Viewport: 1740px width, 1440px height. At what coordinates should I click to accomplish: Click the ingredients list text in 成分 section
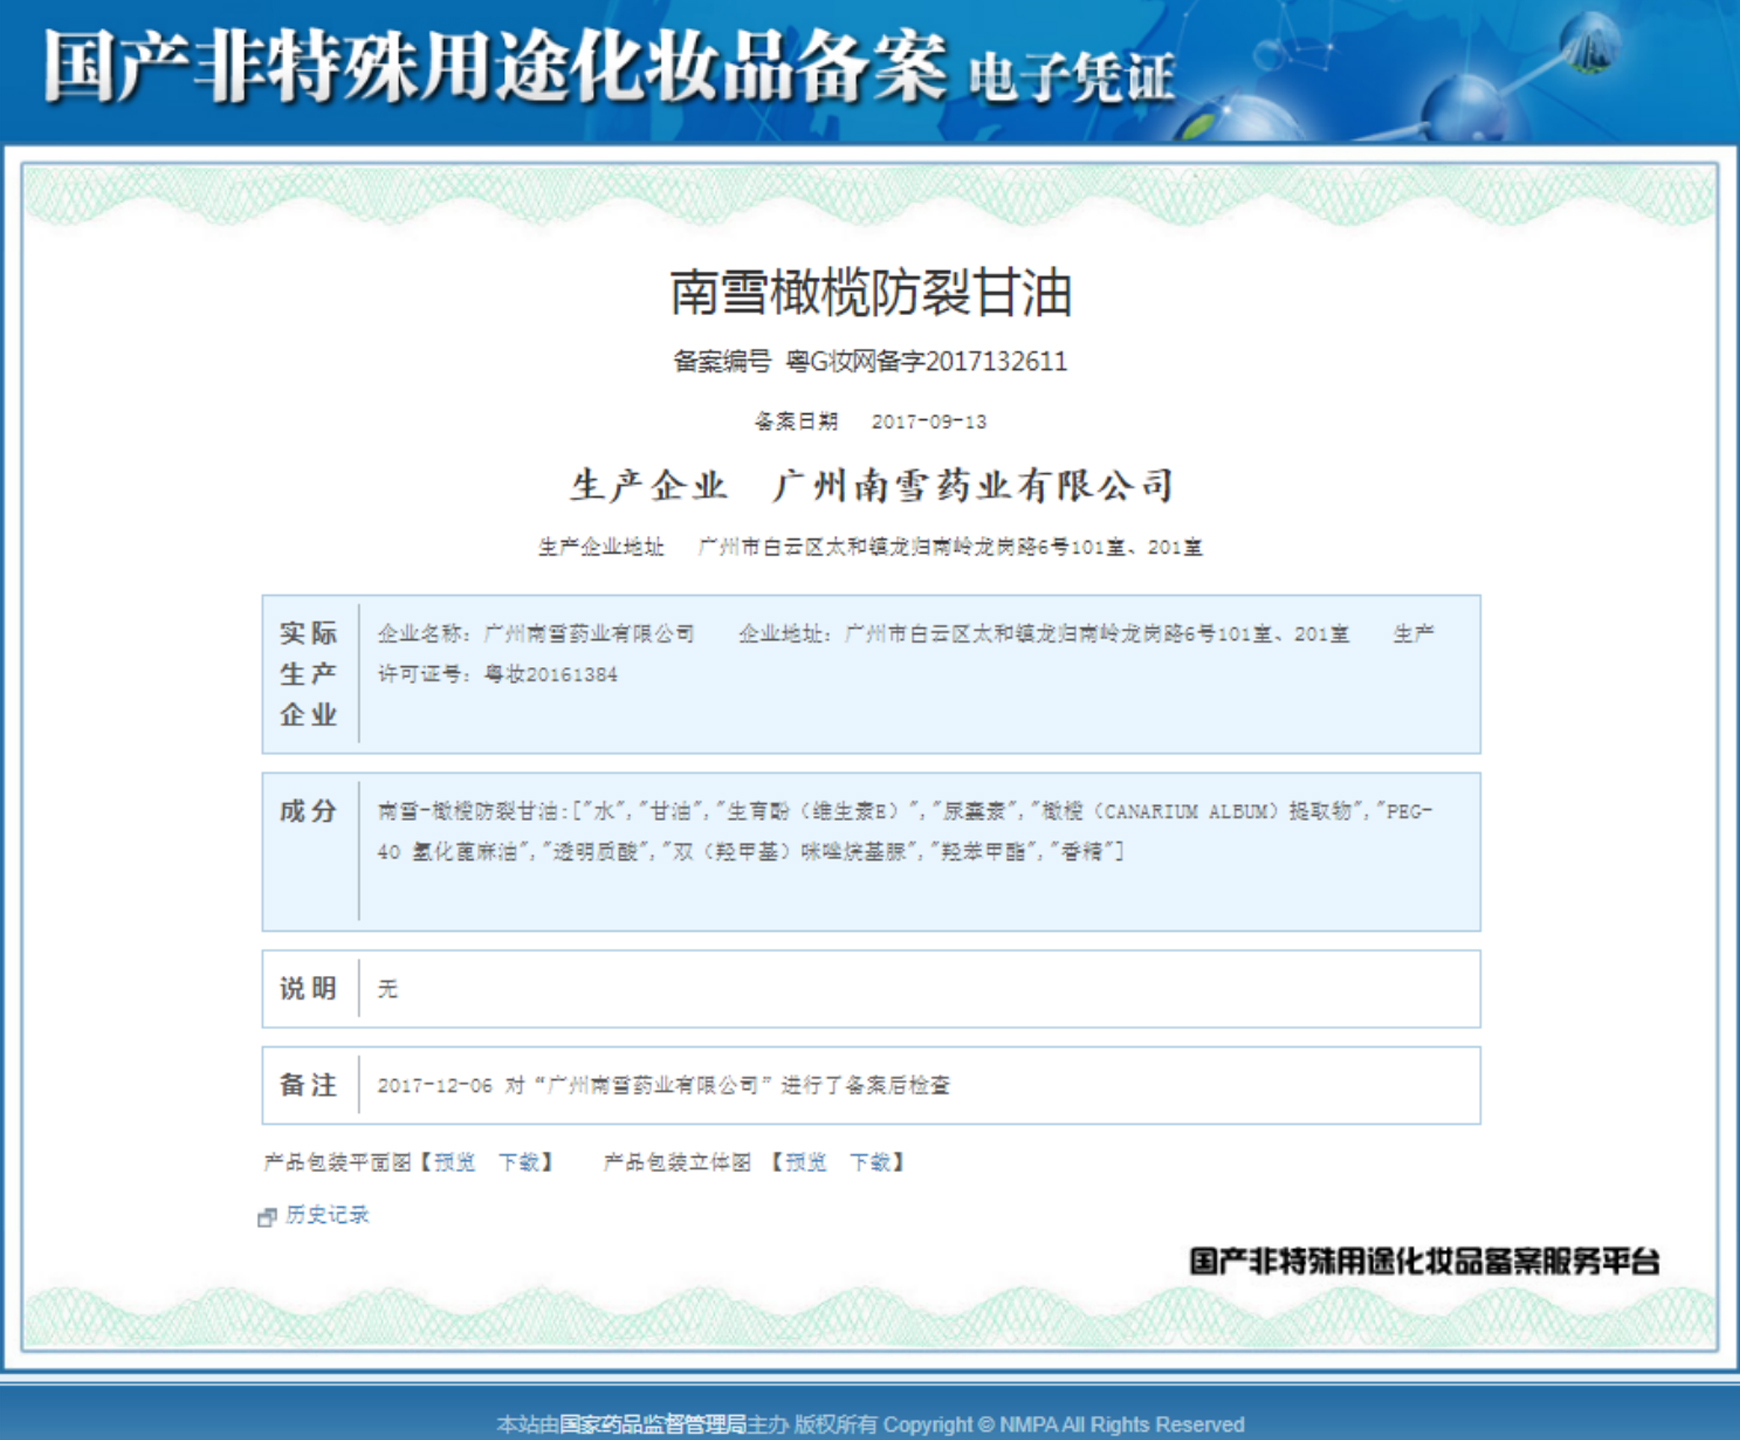pyautogui.click(x=905, y=831)
